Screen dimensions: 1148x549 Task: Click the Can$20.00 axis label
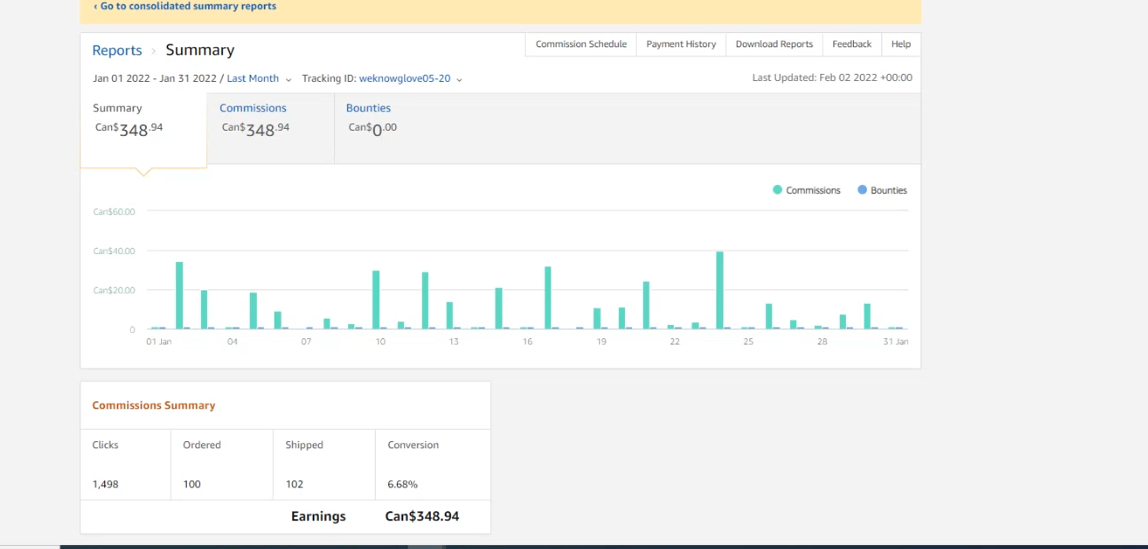(x=114, y=290)
